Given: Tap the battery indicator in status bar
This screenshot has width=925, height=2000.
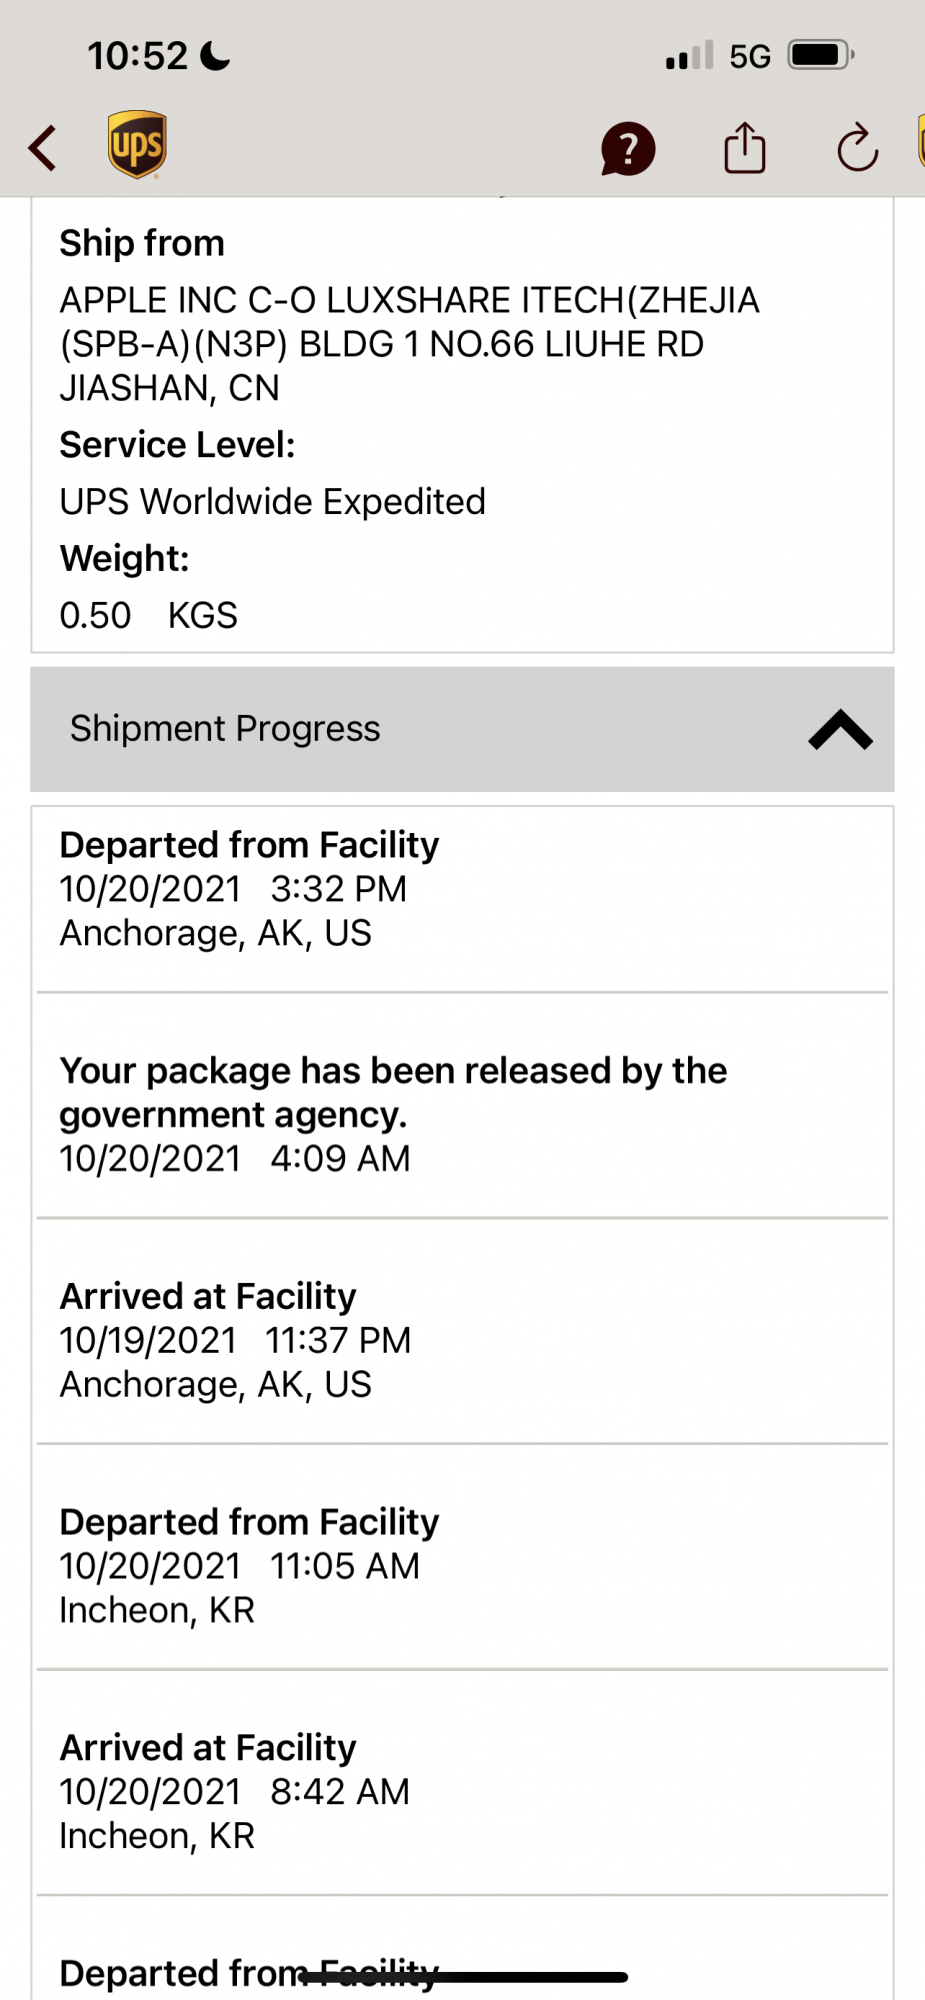Looking at the screenshot, I should pyautogui.click(x=820, y=55).
